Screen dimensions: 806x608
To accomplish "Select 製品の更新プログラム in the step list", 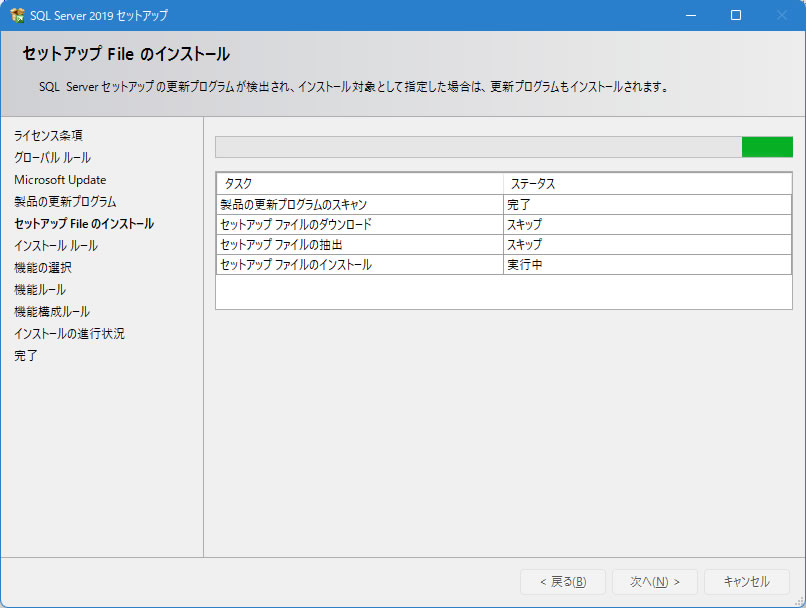I will (x=65, y=202).
